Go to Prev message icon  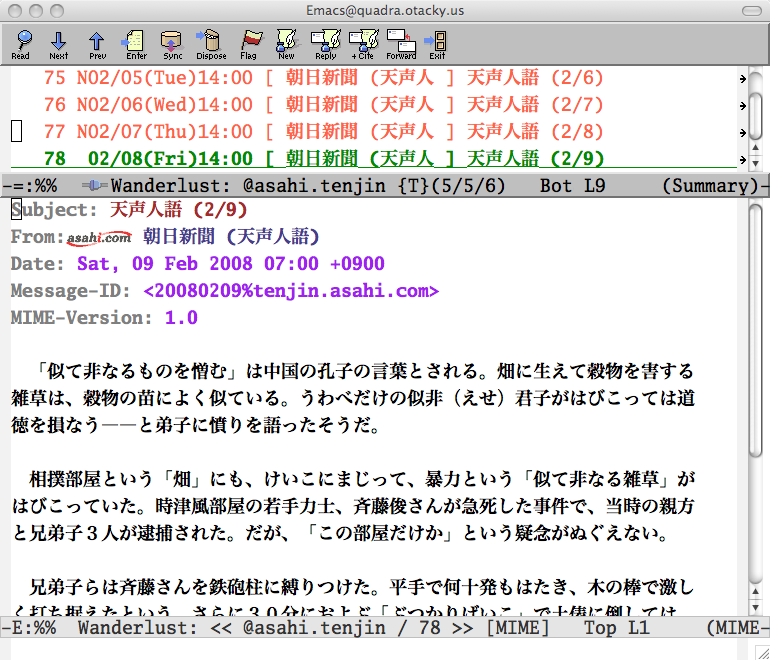(x=97, y=44)
